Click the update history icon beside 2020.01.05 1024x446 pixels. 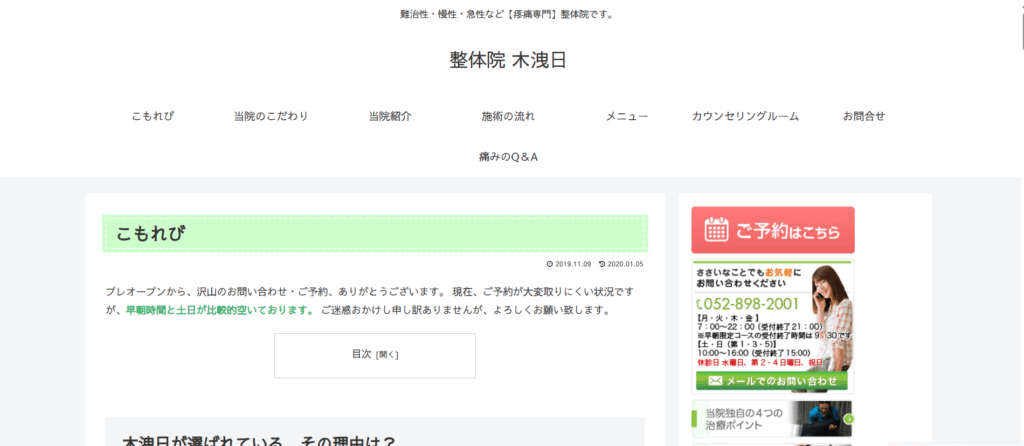[x=602, y=264]
